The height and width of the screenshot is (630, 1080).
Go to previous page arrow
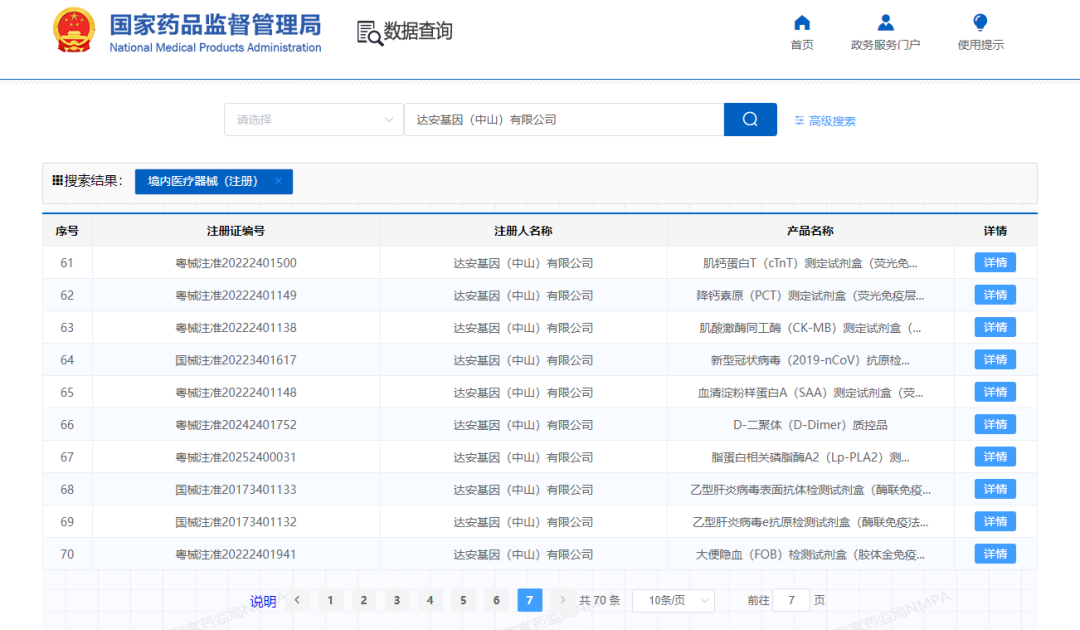coord(298,600)
